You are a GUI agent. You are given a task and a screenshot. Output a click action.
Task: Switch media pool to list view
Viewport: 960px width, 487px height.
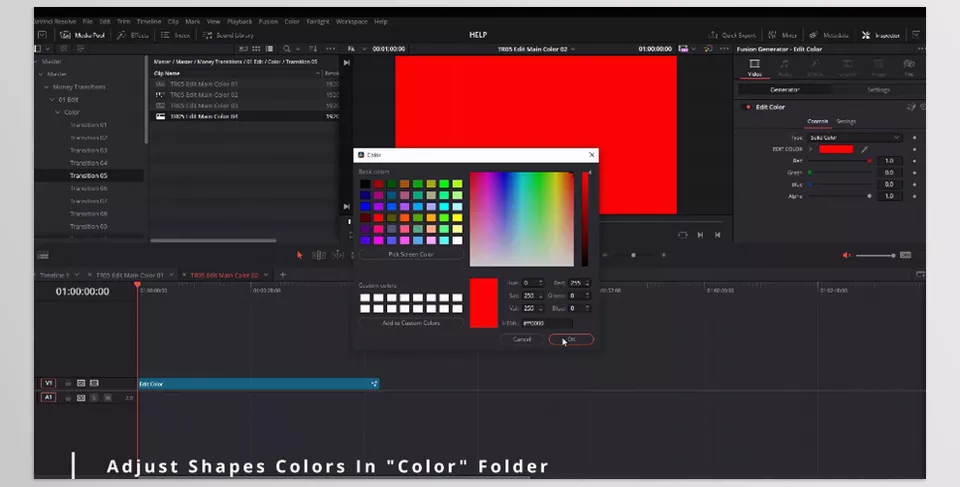(269, 49)
